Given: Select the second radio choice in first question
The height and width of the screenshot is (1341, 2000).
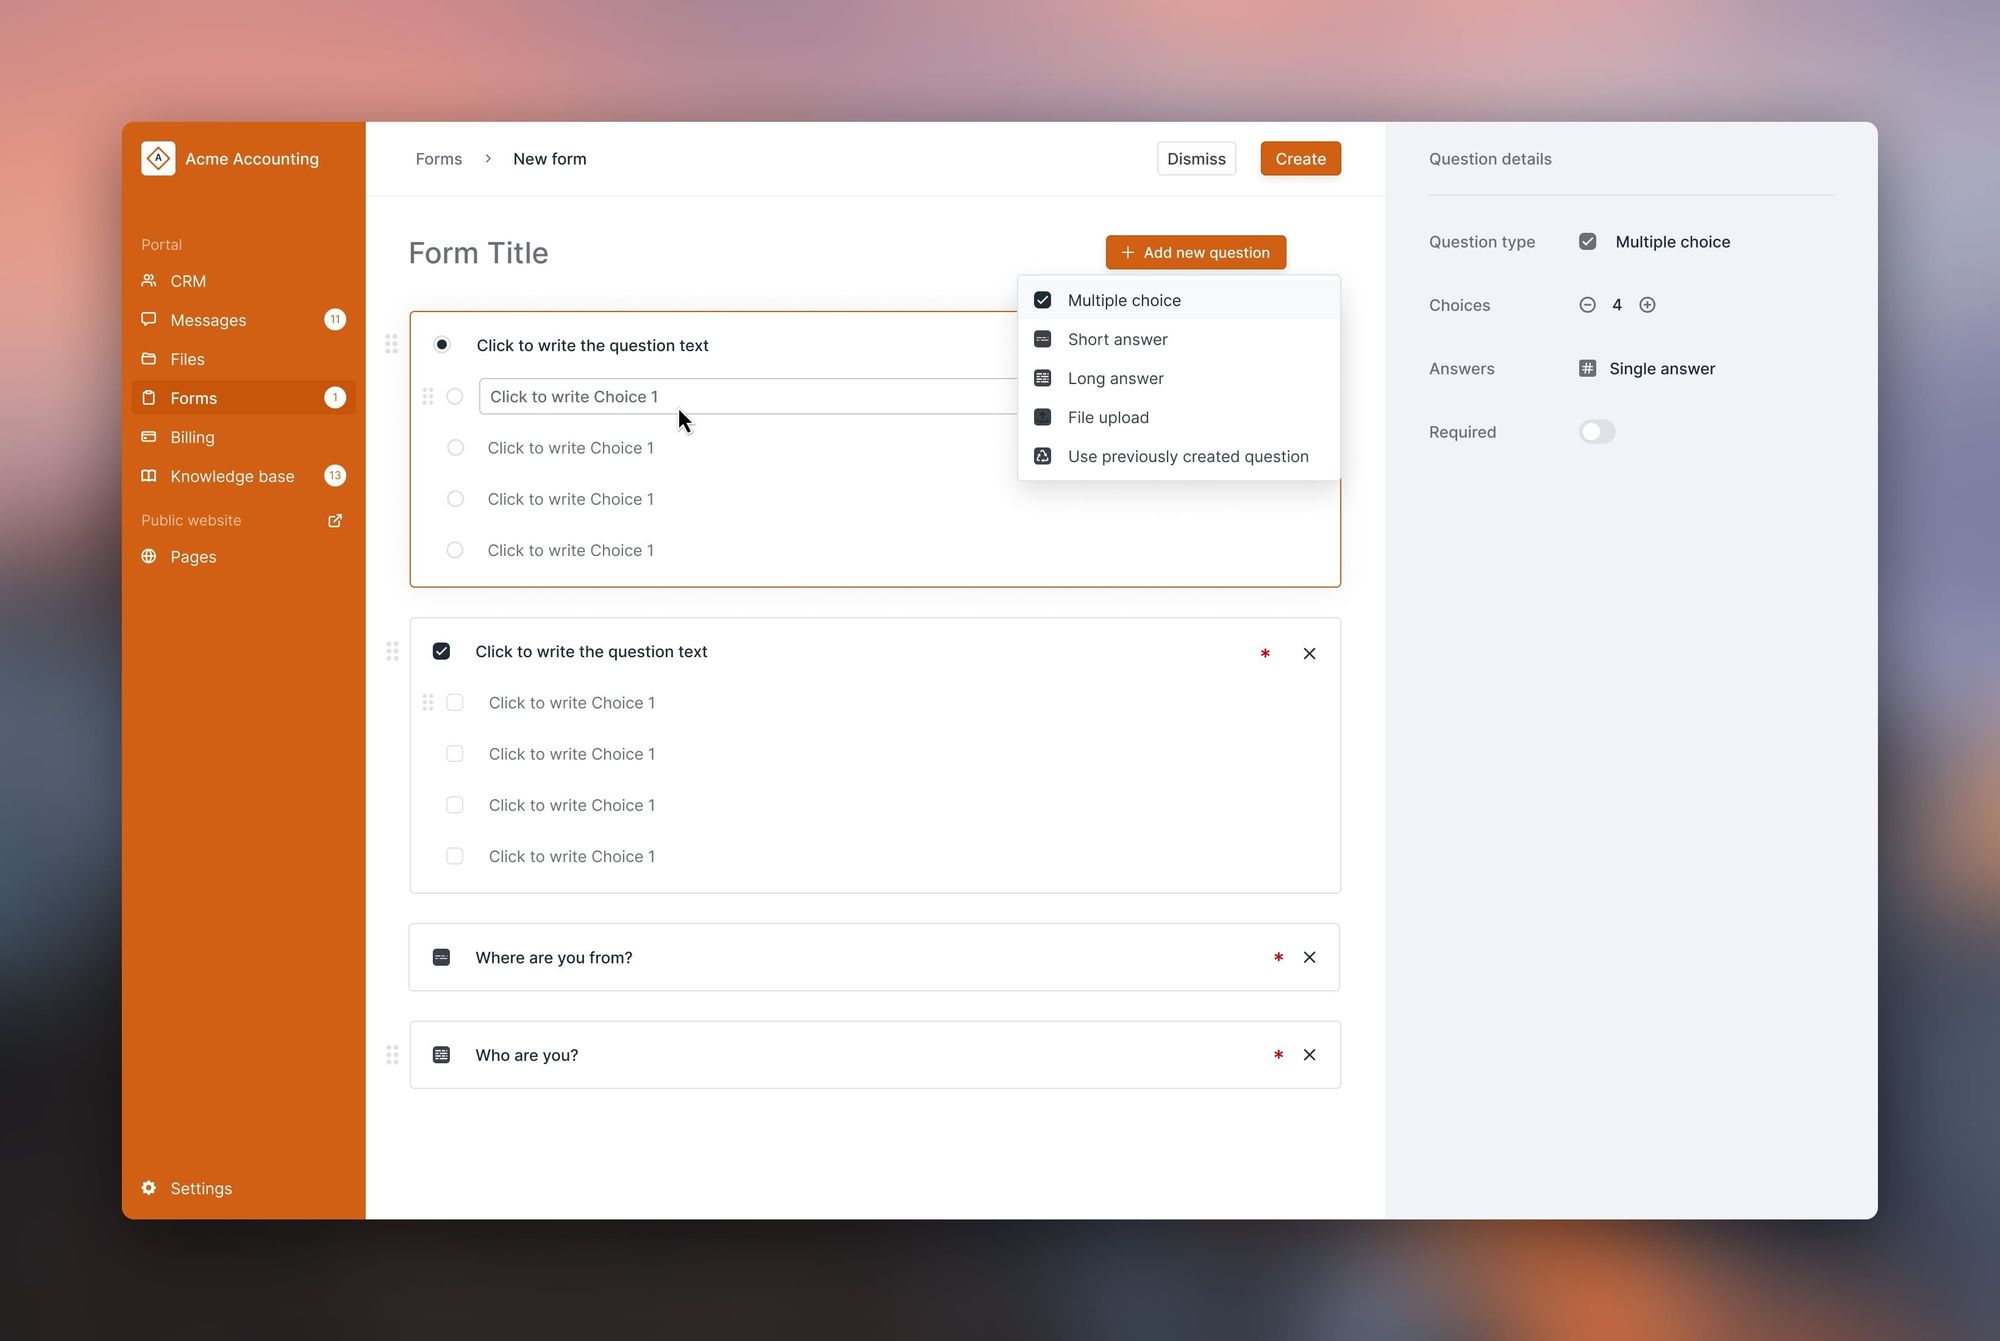Looking at the screenshot, I should 455,448.
